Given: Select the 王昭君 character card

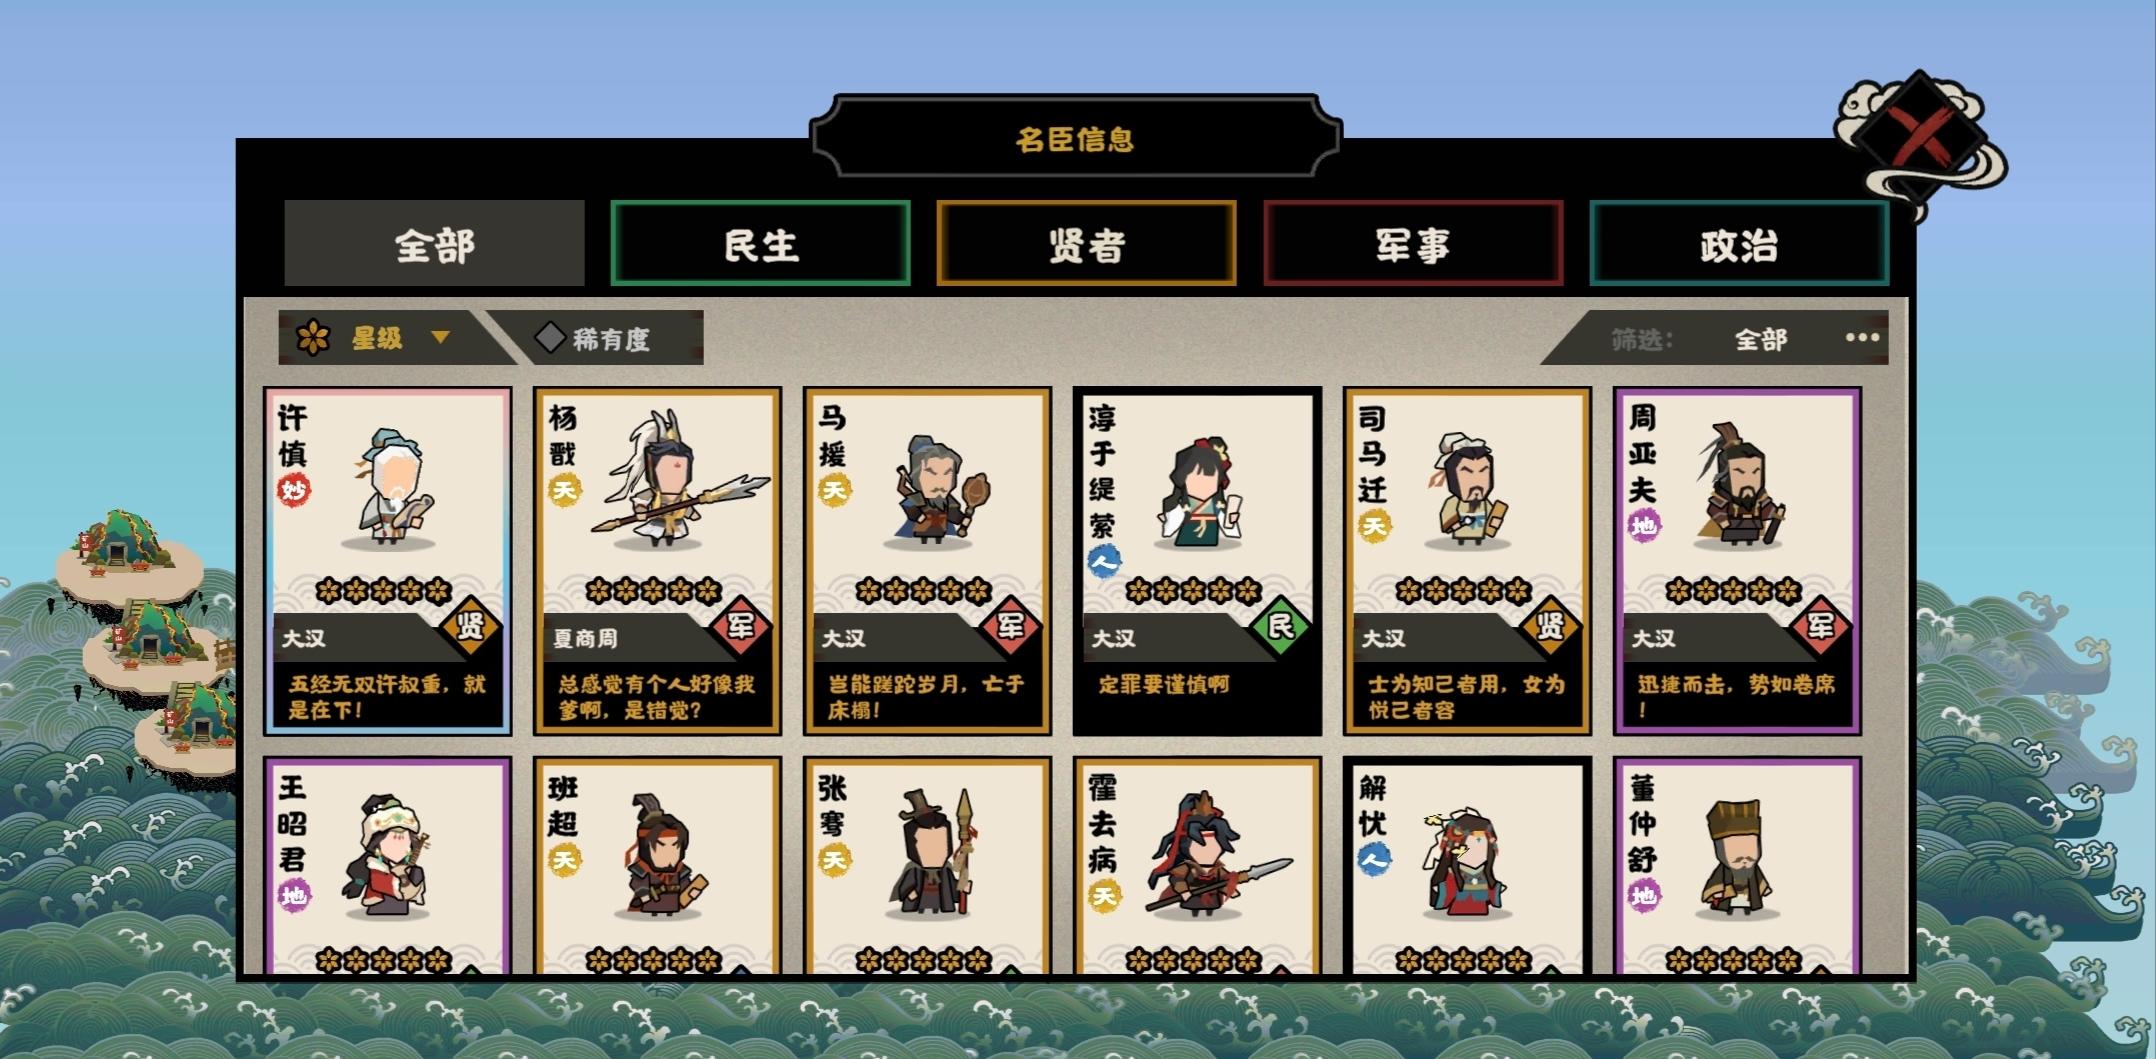Looking at the screenshot, I should point(388,865).
